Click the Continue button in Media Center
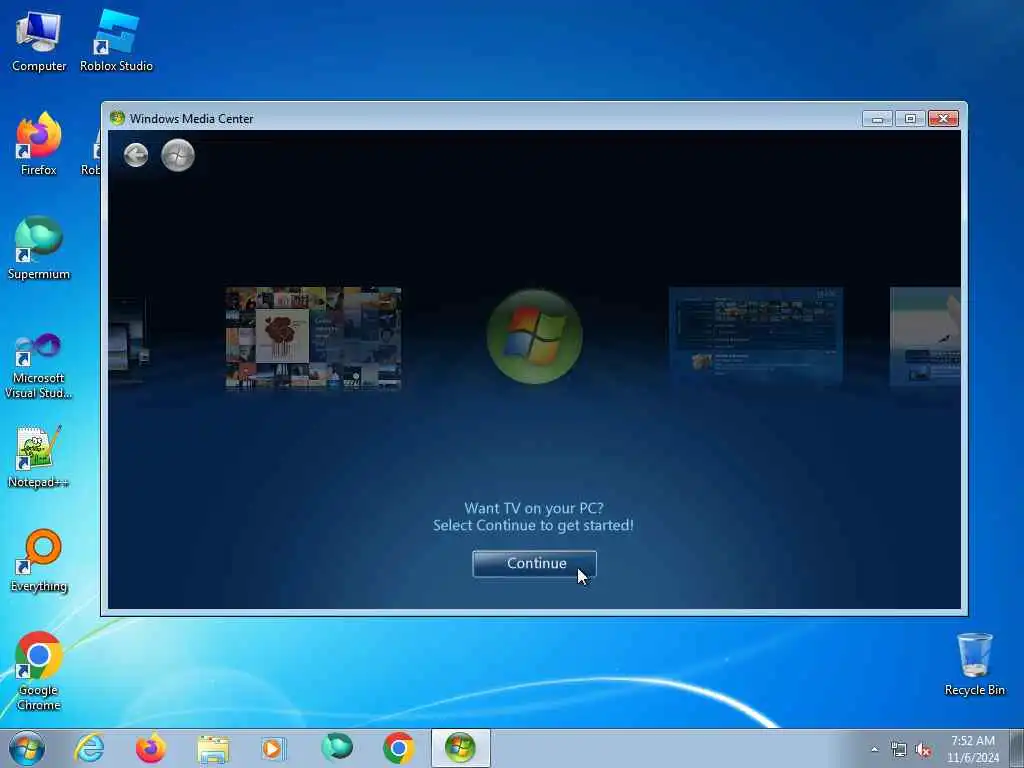Viewport: 1024px width, 768px height. tap(534, 564)
